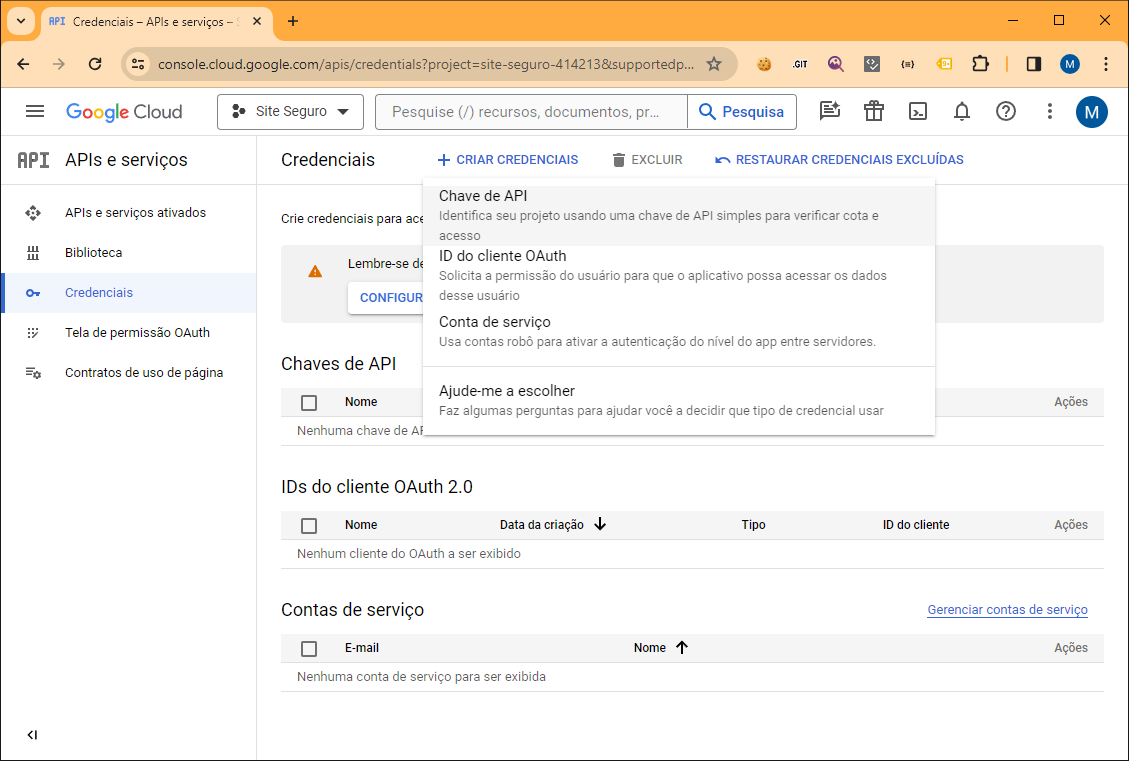Viewport: 1129px width, 761px height.
Task: Click the CONFIGUR consent screen button
Action: [x=385, y=297]
